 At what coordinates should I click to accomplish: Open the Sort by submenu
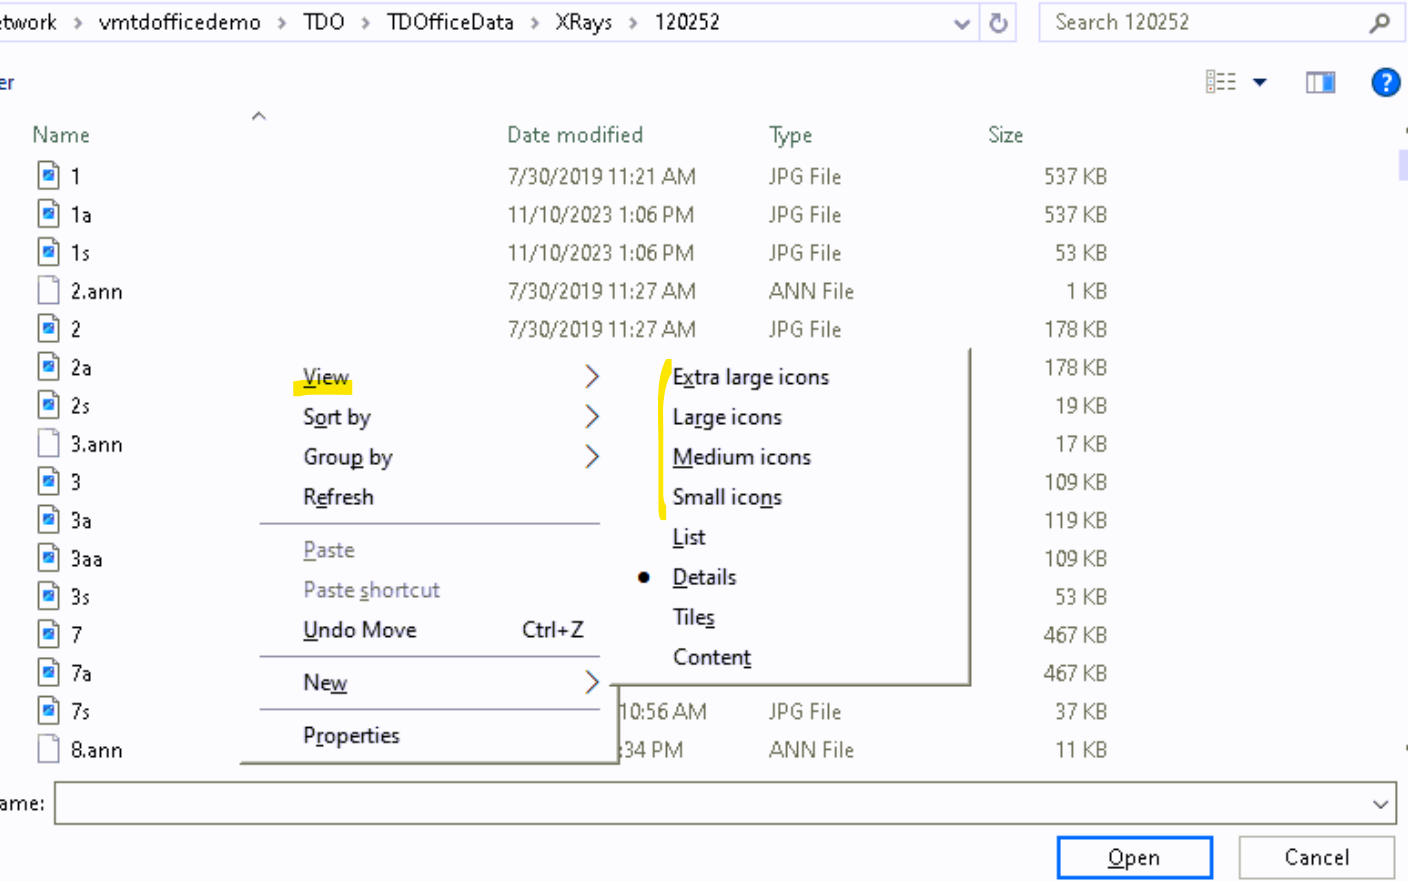click(337, 417)
